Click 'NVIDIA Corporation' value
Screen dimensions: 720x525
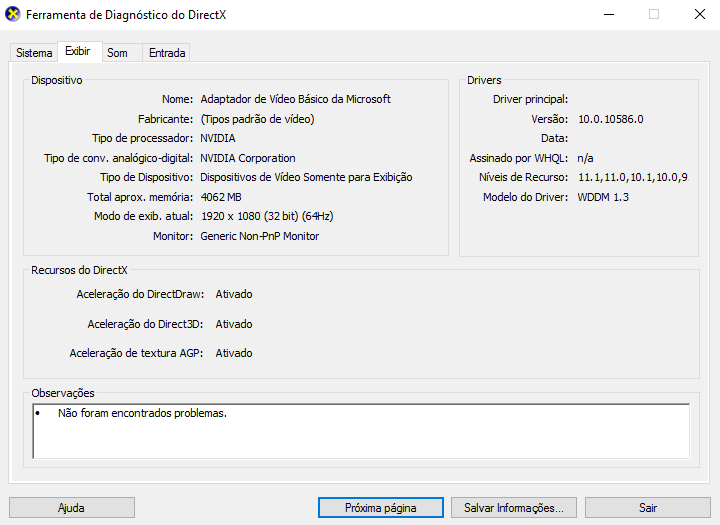(x=248, y=158)
